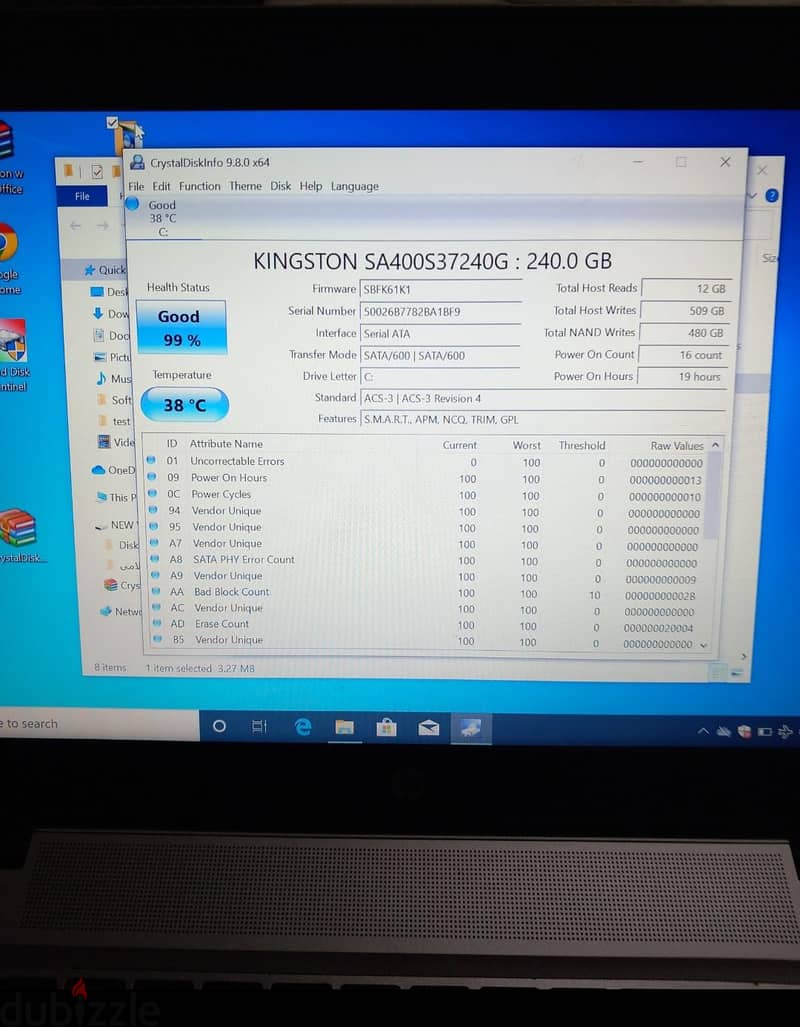Select This PC in File Explorer sidebar
The image size is (800, 1027).
pyautogui.click(x=116, y=497)
